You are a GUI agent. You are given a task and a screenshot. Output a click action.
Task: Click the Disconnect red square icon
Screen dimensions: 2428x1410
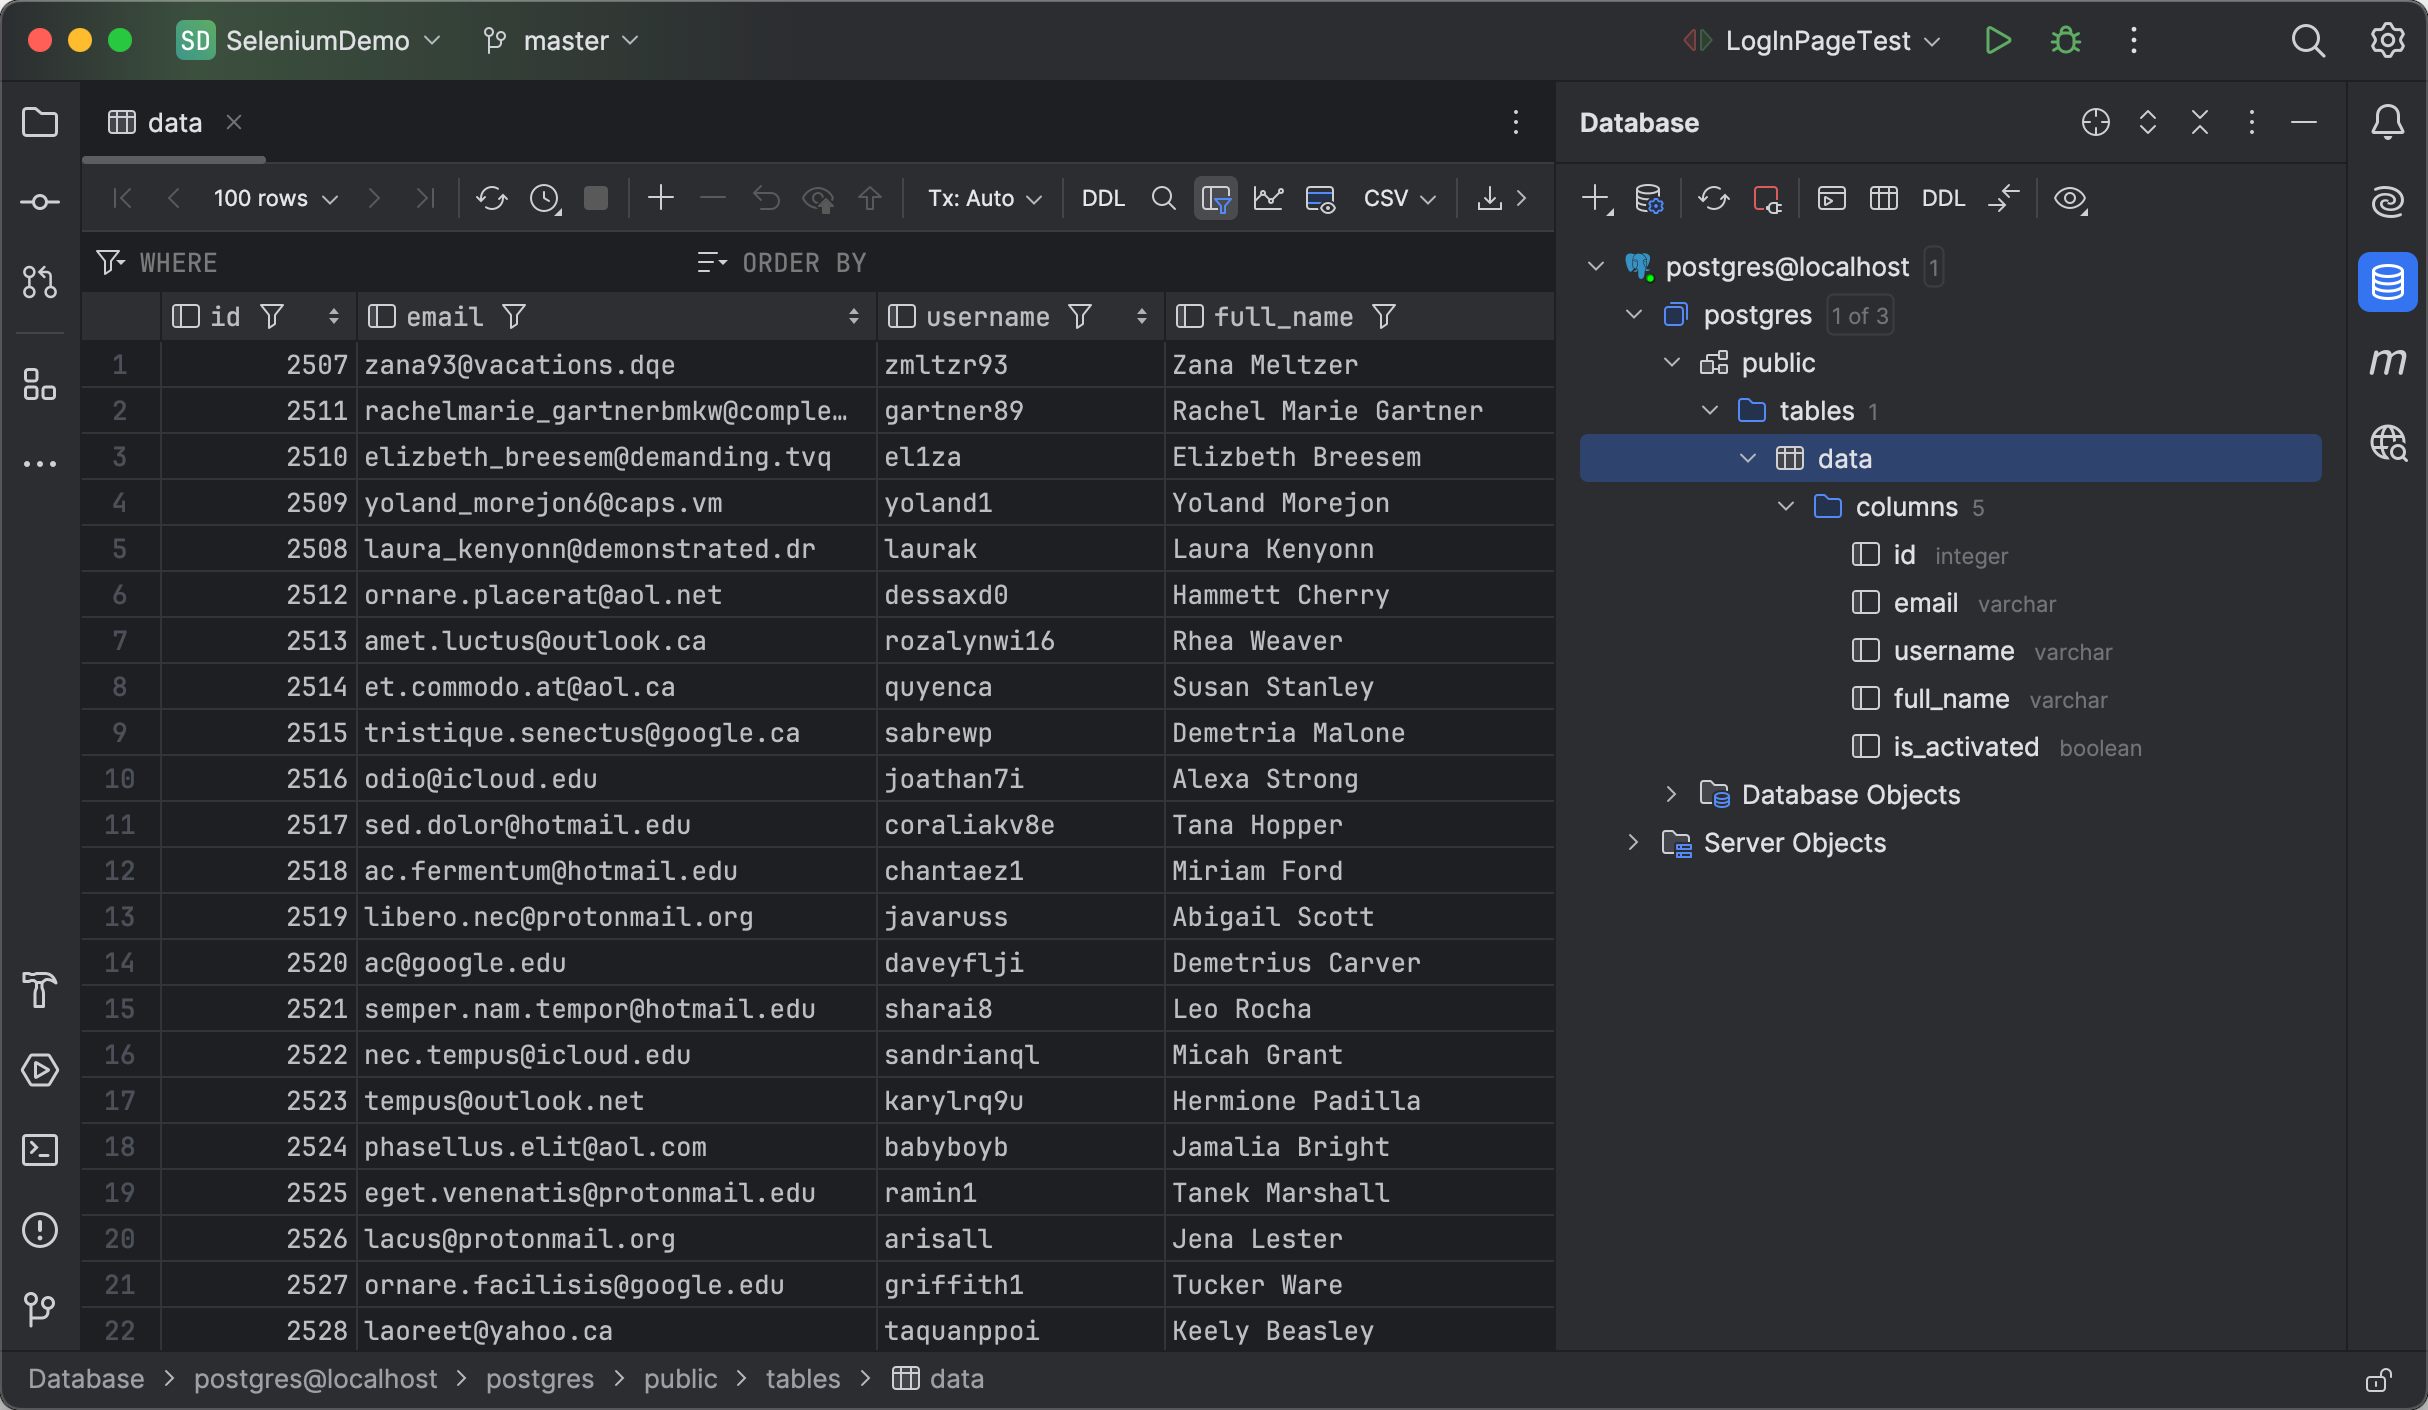pyautogui.click(x=1767, y=198)
